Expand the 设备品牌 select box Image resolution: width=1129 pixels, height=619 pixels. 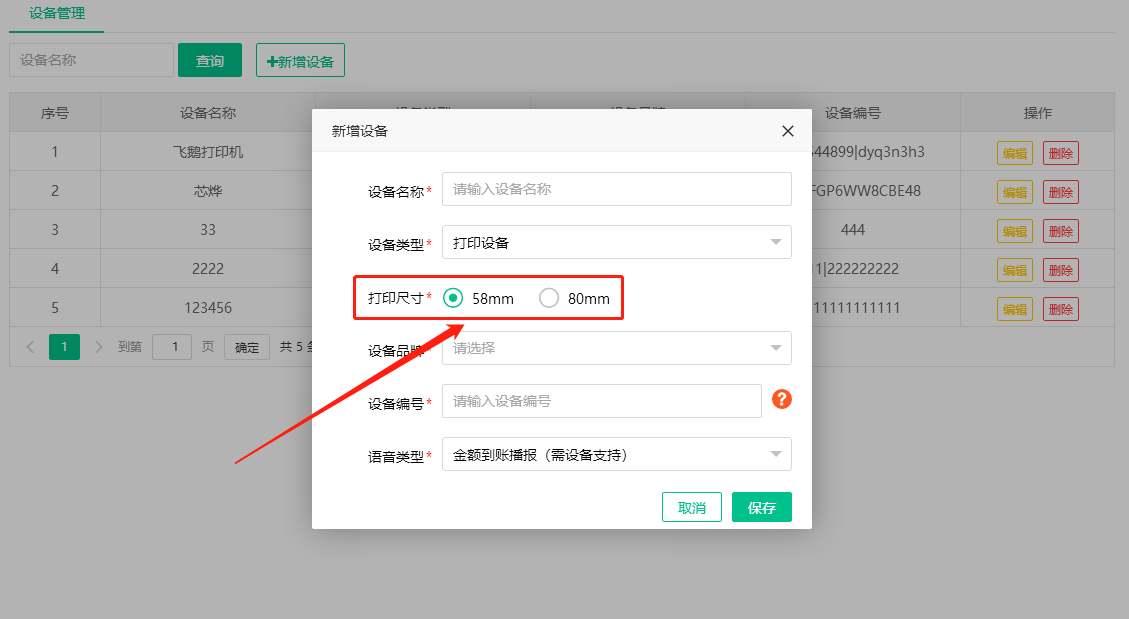[616, 348]
